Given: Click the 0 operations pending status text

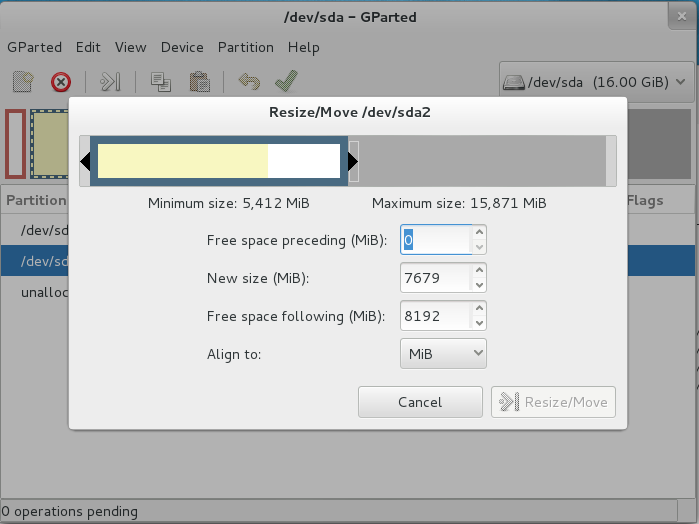Looking at the screenshot, I should coord(70,511).
